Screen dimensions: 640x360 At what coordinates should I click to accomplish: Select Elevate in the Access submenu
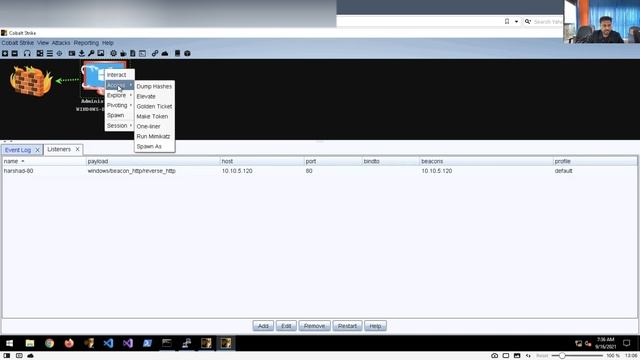point(154,96)
